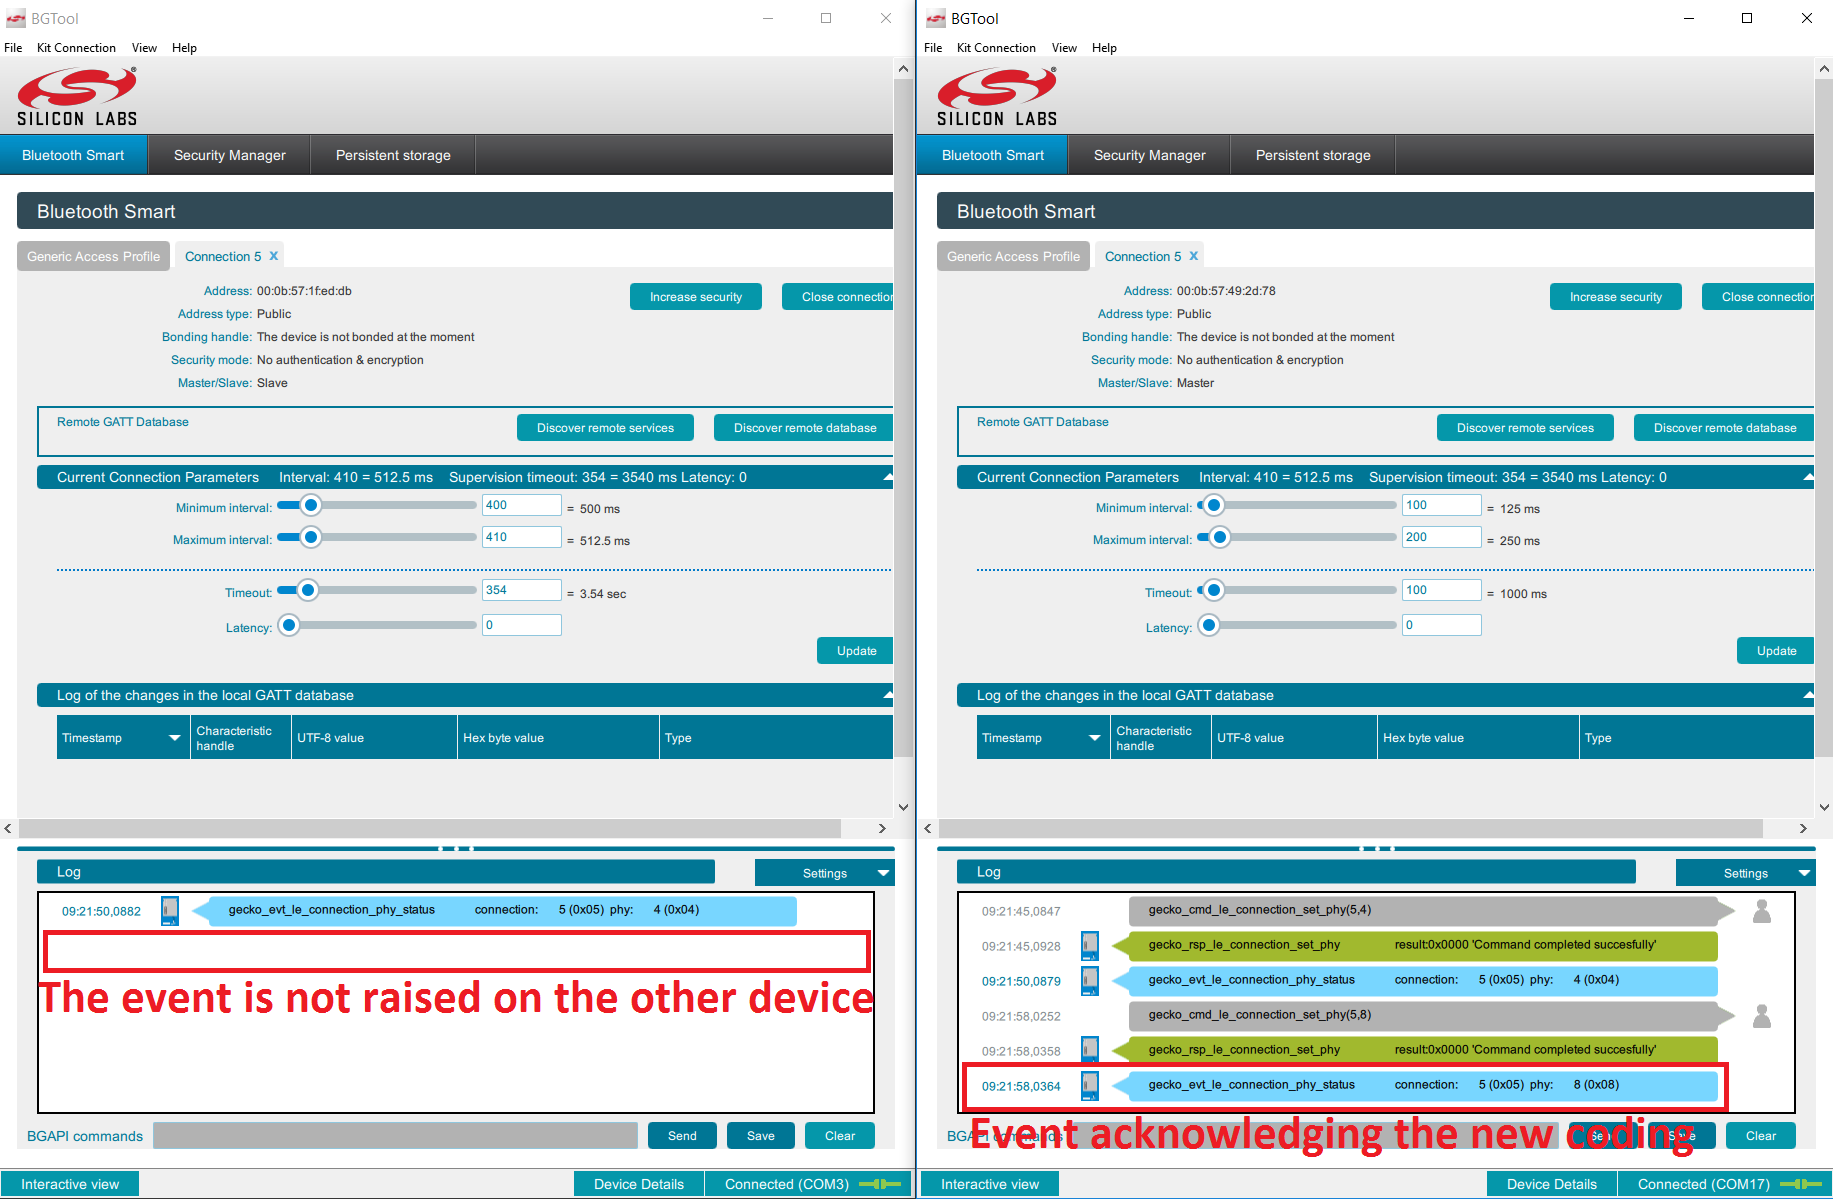Open Device Details in right window status bar

1552,1184
